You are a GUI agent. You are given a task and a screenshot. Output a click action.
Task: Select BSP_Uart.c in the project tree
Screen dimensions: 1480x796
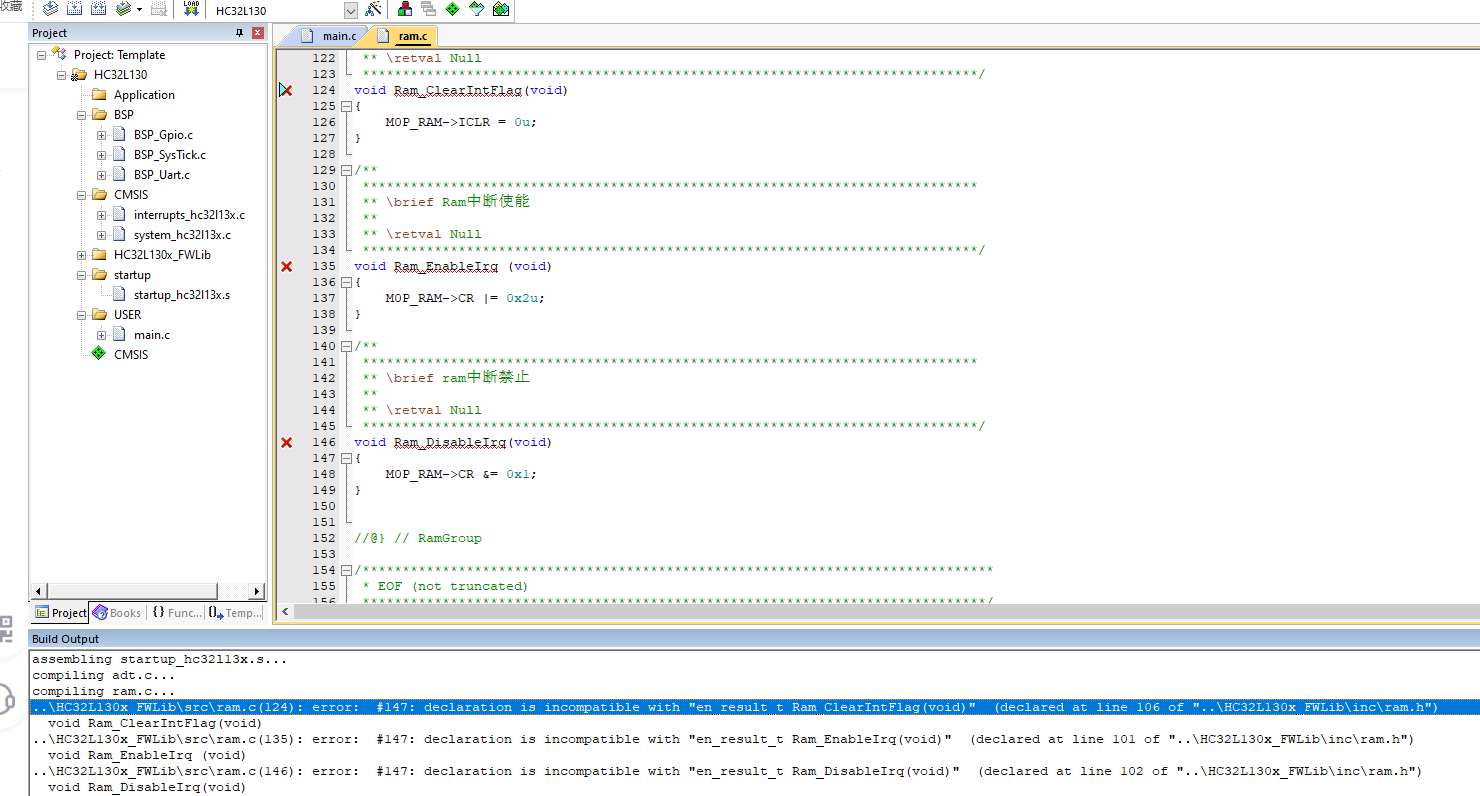[161, 175]
